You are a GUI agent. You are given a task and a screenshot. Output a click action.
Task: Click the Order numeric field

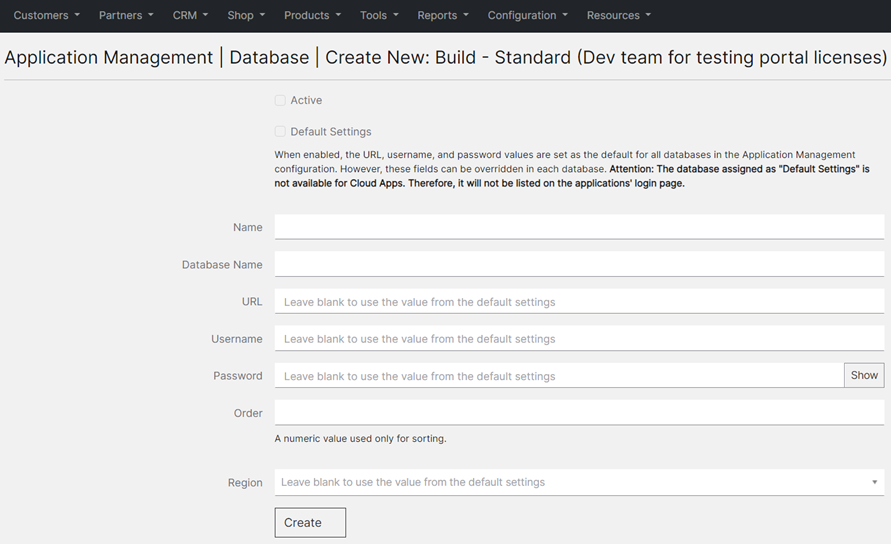point(579,413)
